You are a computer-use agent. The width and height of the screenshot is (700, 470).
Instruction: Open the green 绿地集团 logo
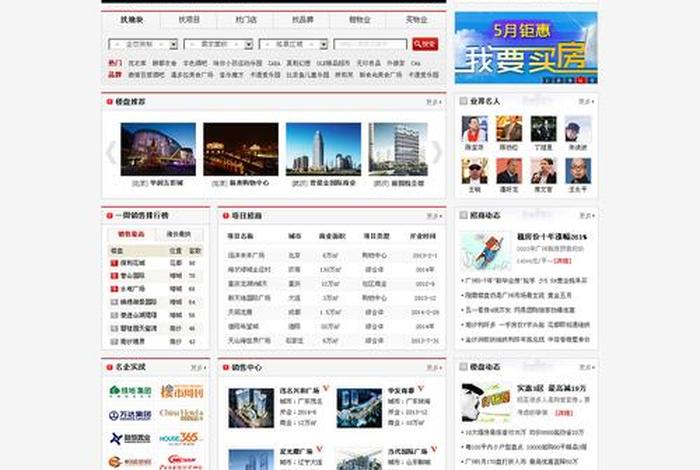[130, 391]
